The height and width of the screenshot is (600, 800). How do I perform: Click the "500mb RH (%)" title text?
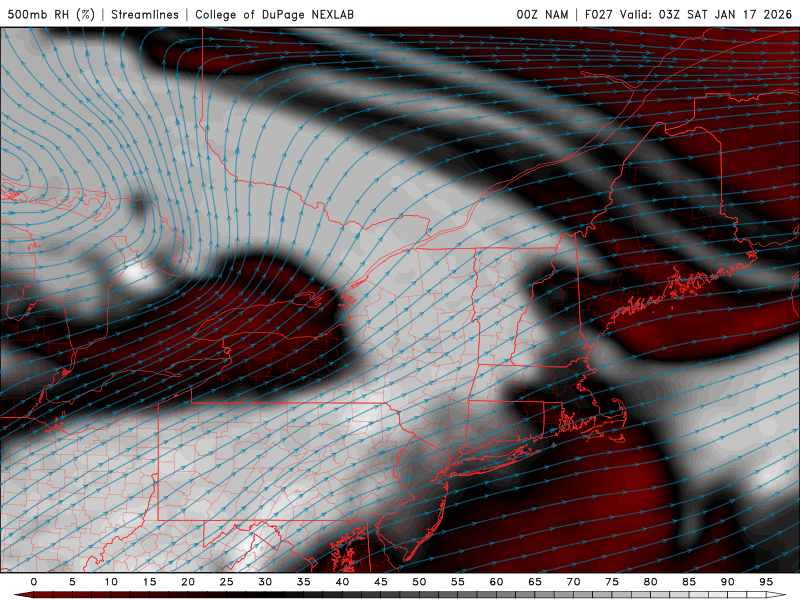point(52,14)
